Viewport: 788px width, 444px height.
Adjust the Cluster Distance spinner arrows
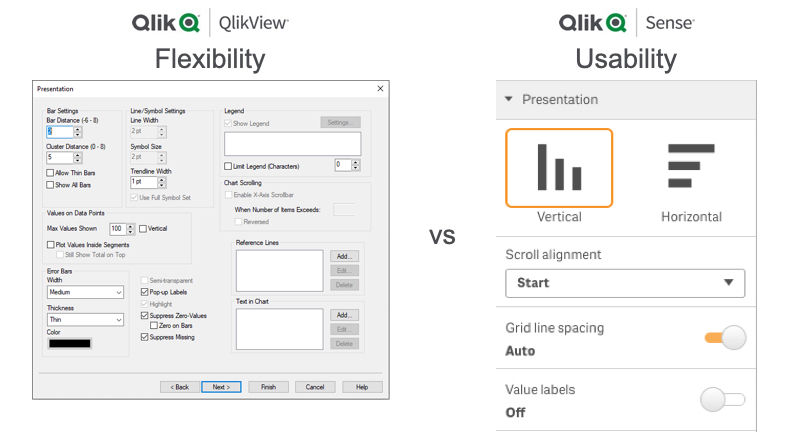(77, 157)
